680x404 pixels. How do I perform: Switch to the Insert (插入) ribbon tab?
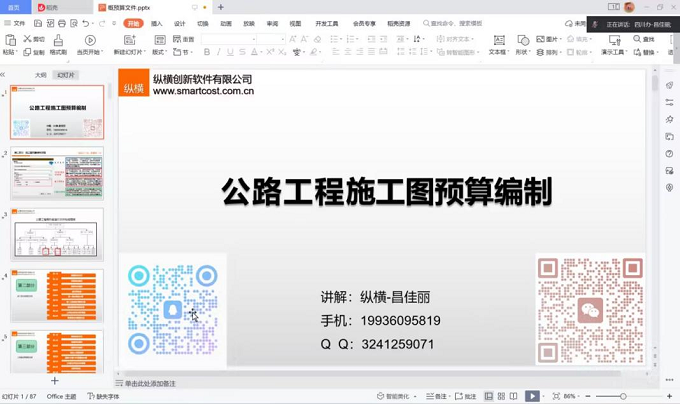click(x=157, y=23)
